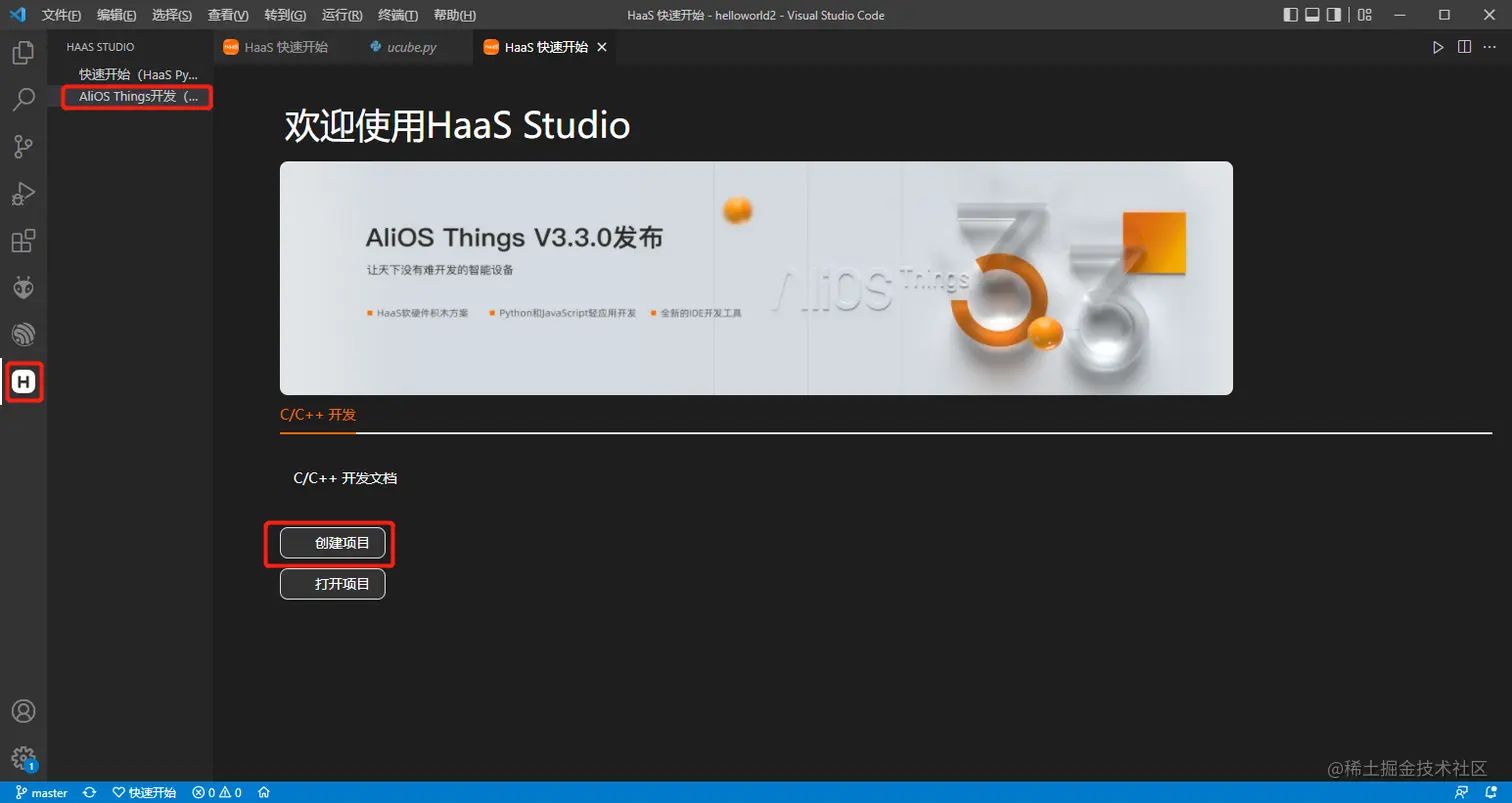Split the editor with the split icon
Screen dimensions: 1512x803
point(1464,47)
